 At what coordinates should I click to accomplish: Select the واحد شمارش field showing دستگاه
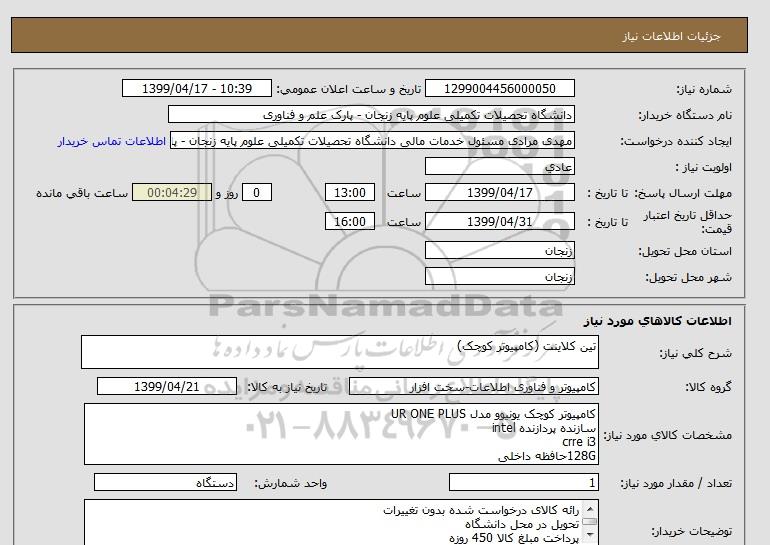(165, 483)
